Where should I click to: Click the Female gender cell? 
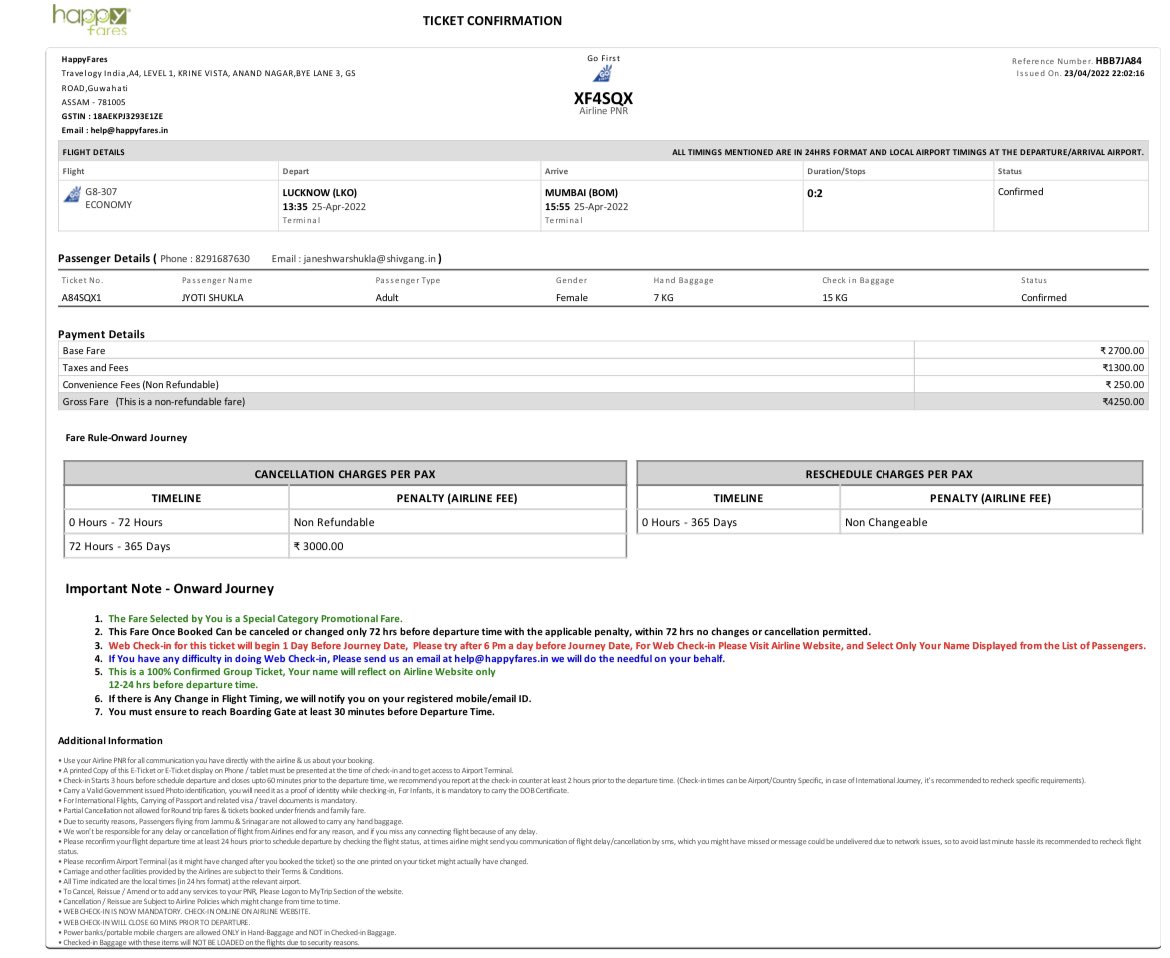click(x=572, y=298)
